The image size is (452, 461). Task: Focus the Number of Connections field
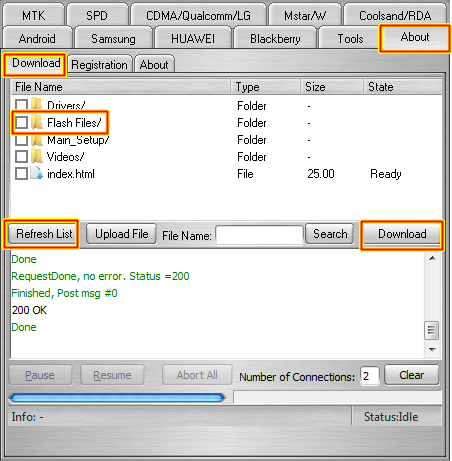point(370,376)
